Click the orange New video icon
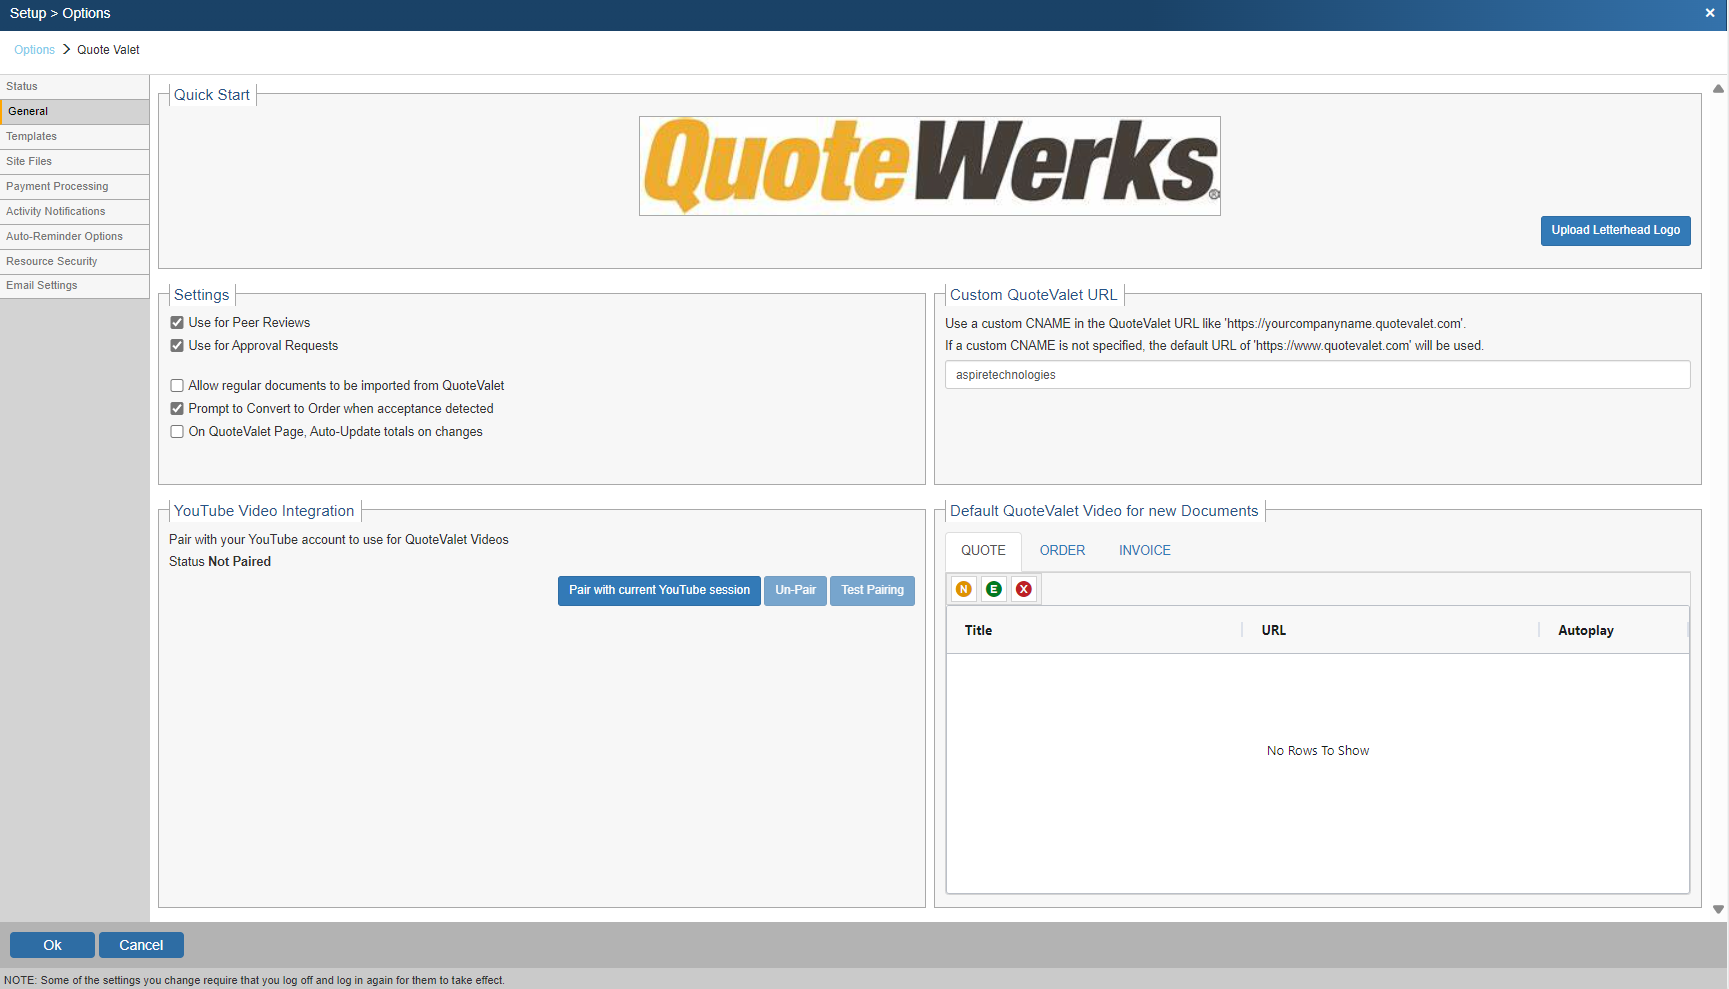The width and height of the screenshot is (1729, 989). pyautogui.click(x=963, y=589)
